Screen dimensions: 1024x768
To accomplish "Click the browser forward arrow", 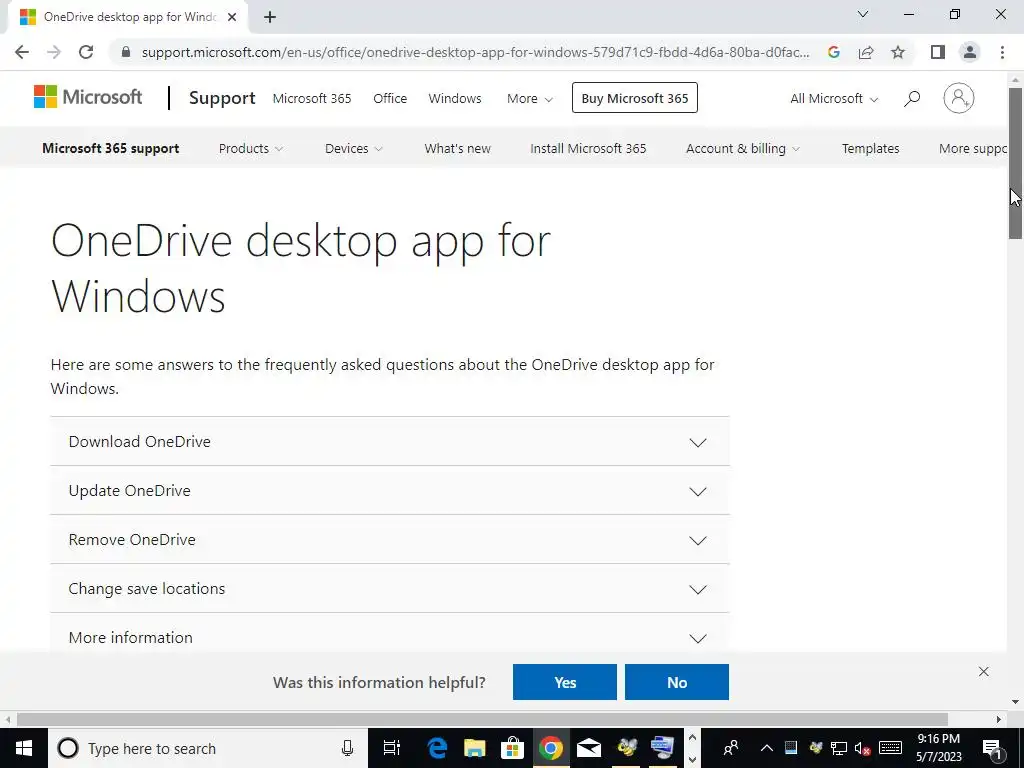I will 54,52.
